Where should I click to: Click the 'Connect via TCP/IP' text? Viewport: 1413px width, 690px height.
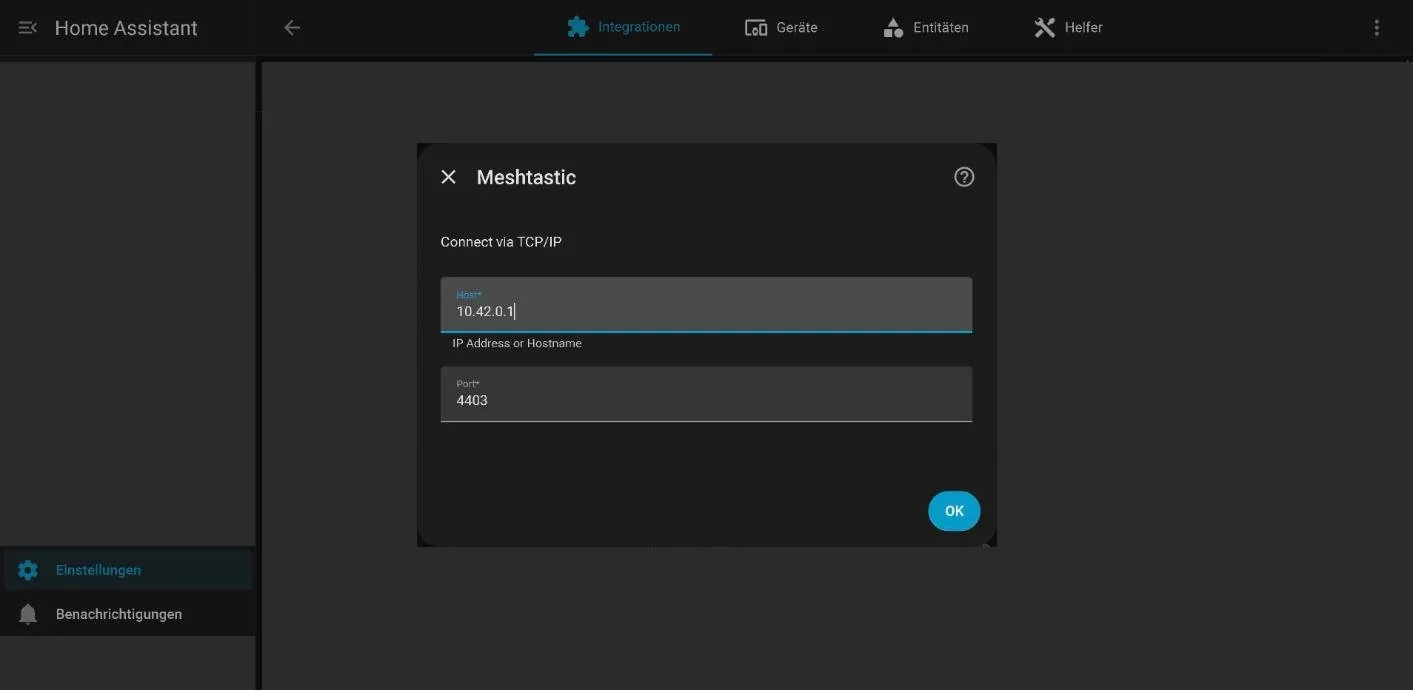(501, 242)
